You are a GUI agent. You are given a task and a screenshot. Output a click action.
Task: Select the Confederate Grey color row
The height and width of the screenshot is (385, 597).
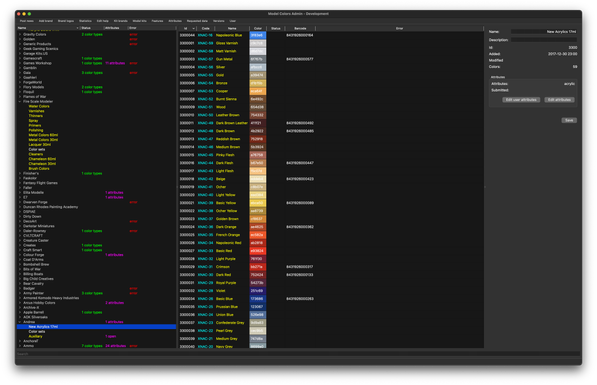(x=331, y=323)
